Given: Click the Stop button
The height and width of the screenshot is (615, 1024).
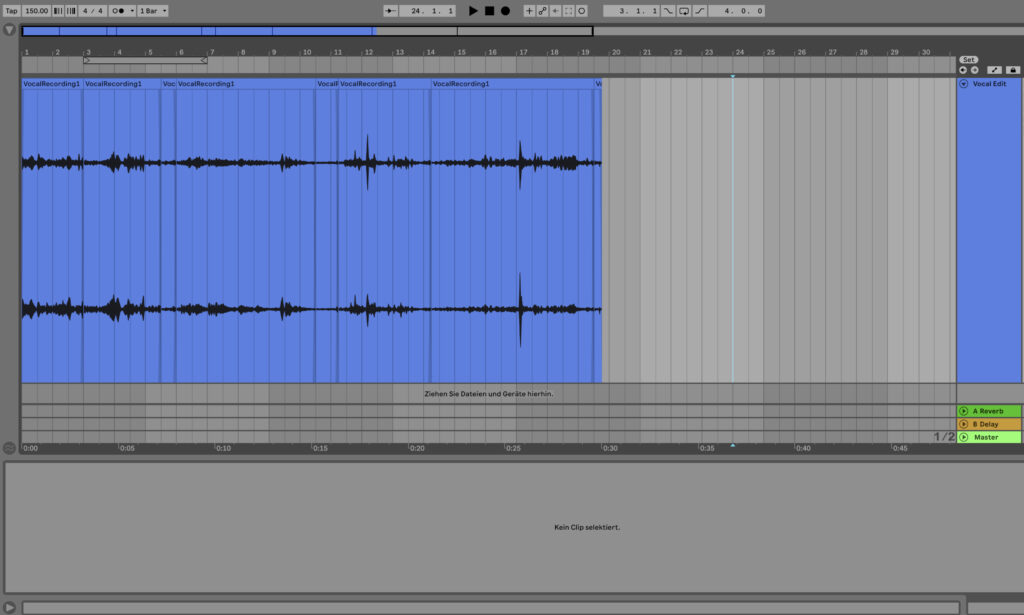Looking at the screenshot, I should (489, 11).
